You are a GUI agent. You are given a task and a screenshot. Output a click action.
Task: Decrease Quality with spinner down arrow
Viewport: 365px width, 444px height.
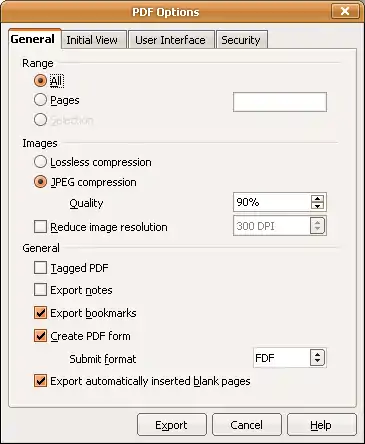pos(317,206)
